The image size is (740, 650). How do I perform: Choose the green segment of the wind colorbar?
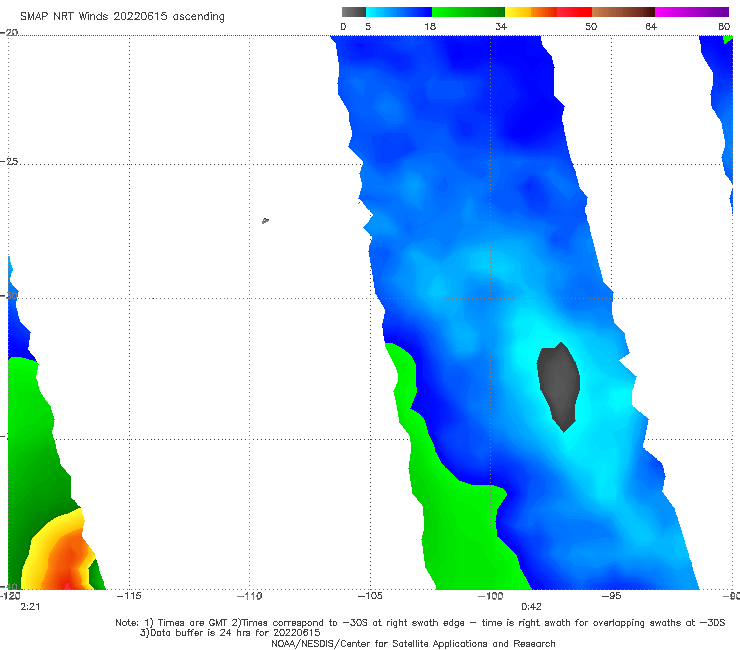[x=468, y=12]
